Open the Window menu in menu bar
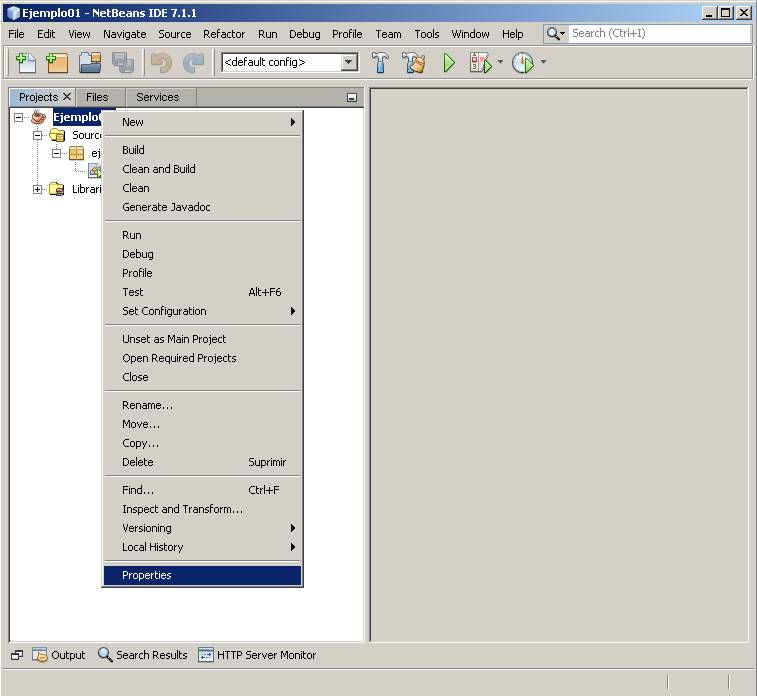Screen dimensions: 757x696 coord(470,34)
